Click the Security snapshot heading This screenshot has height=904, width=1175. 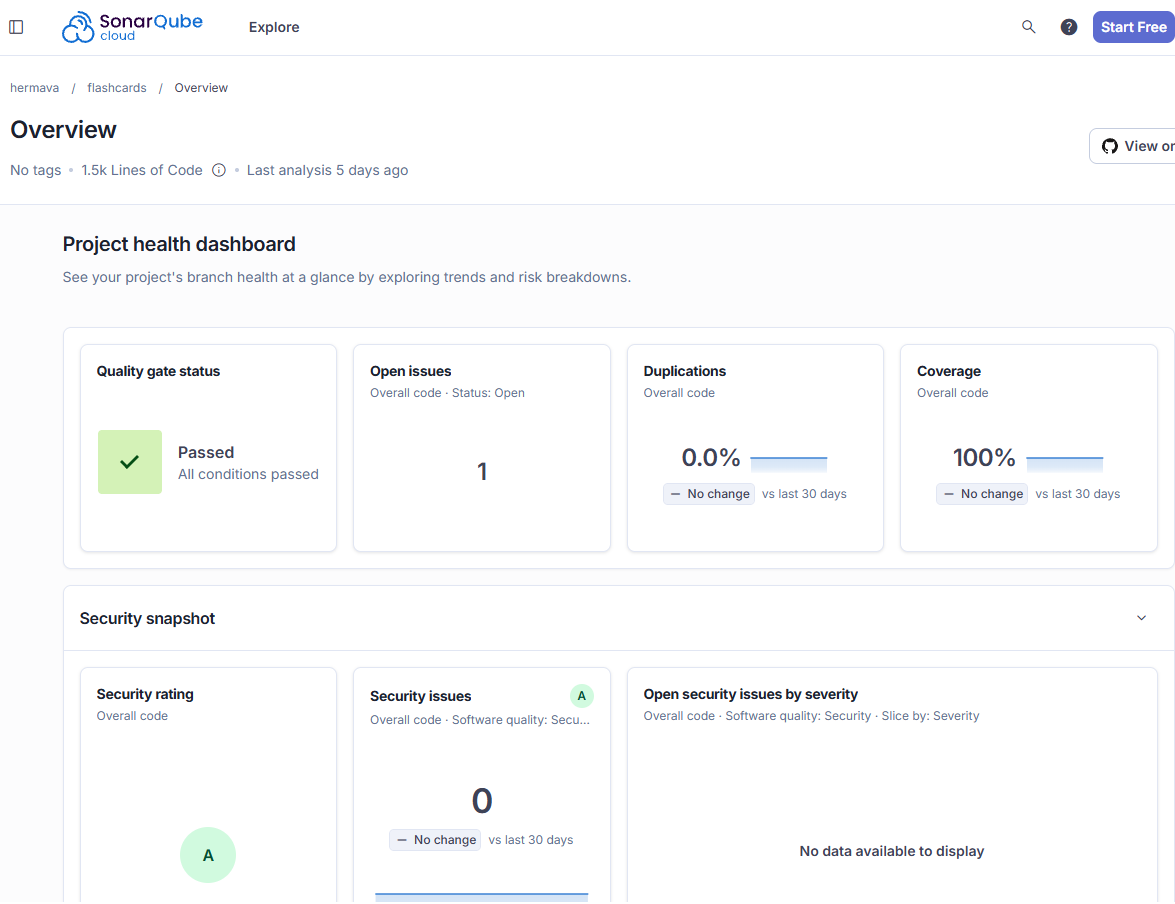point(147,618)
